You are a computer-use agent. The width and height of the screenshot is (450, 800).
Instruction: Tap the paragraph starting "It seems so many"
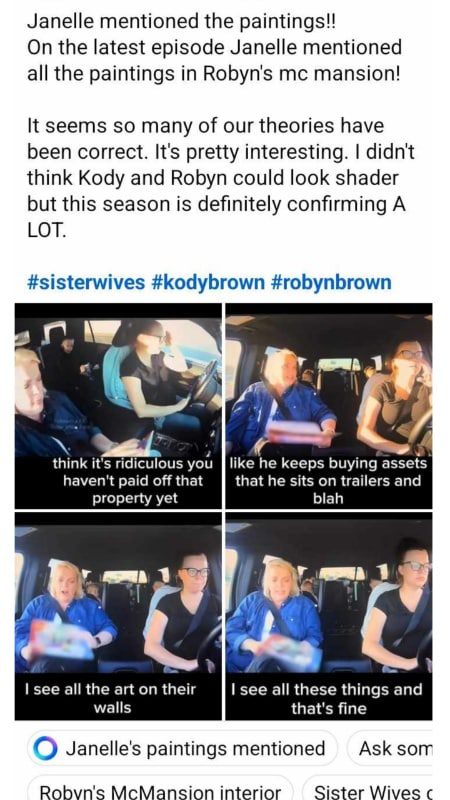coord(217,178)
